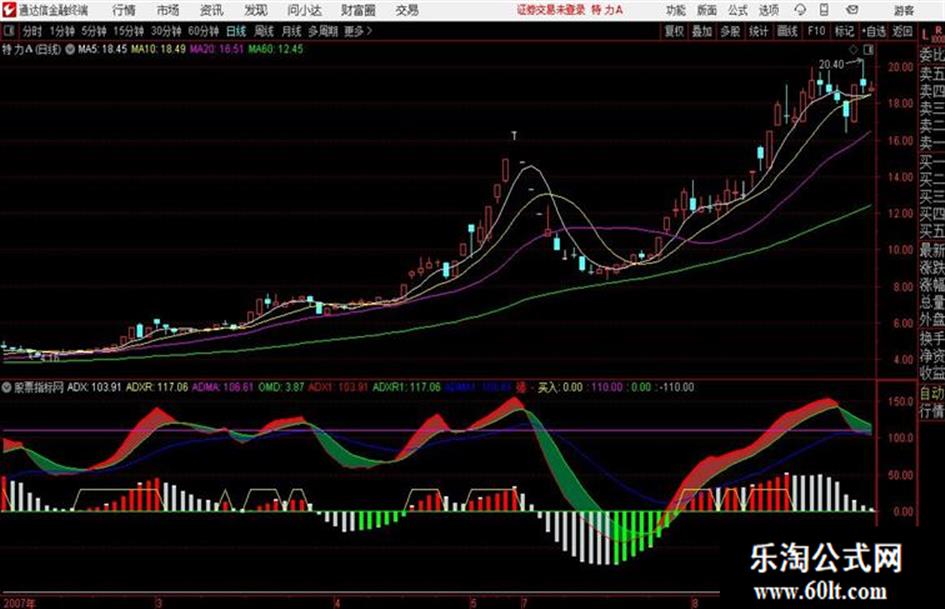This screenshot has width=945, height=609.
Task: Switch to 5分钟 chart period
Action: point(94,31)
